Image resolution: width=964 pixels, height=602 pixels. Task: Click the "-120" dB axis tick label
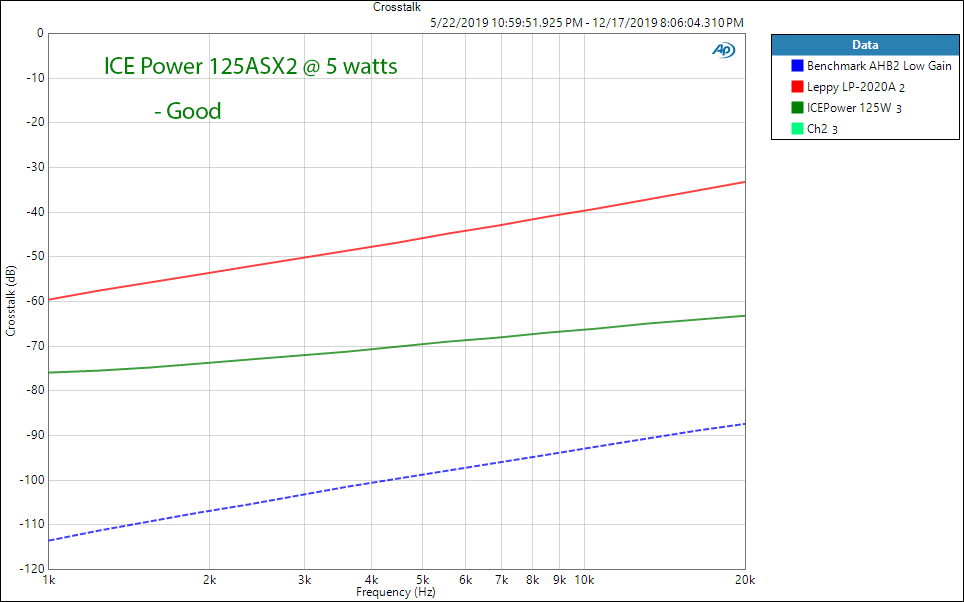[33, 569]
